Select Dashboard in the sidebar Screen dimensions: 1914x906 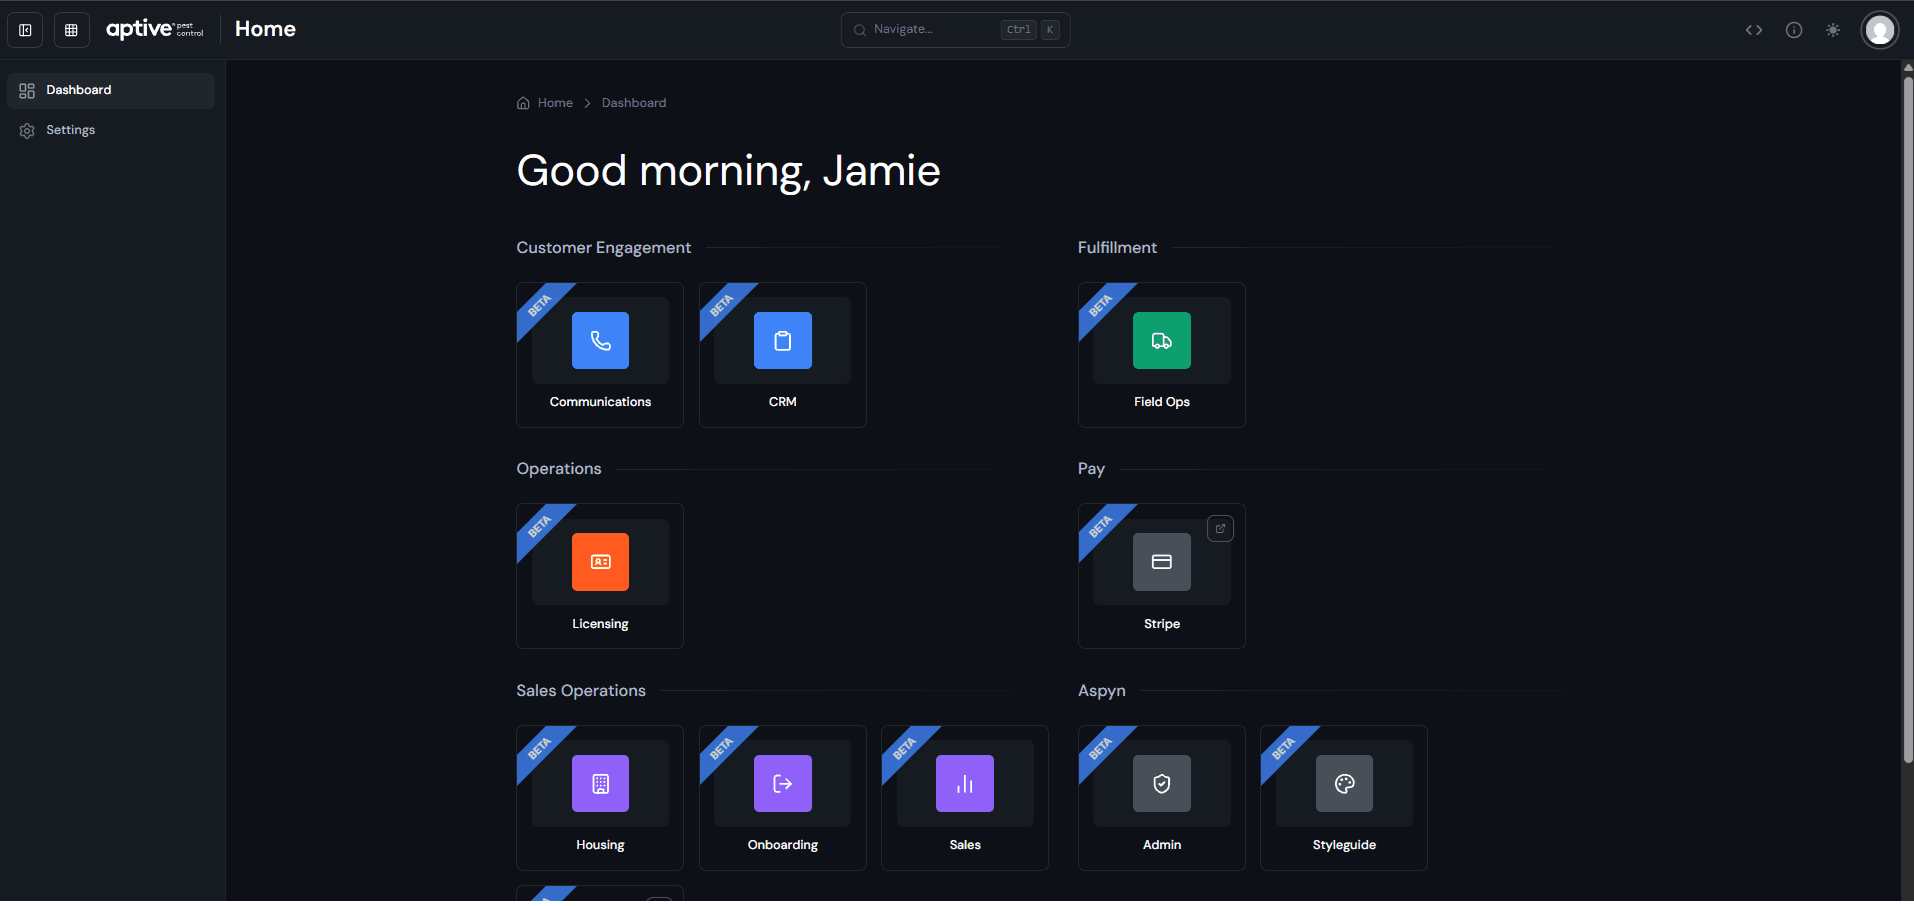79,89
